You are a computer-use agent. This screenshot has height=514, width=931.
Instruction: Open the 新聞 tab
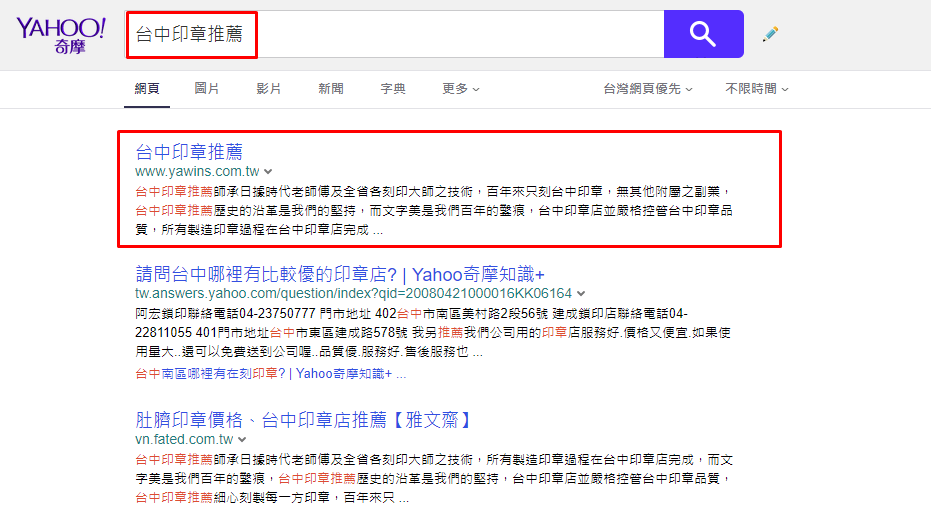point(331,89)
